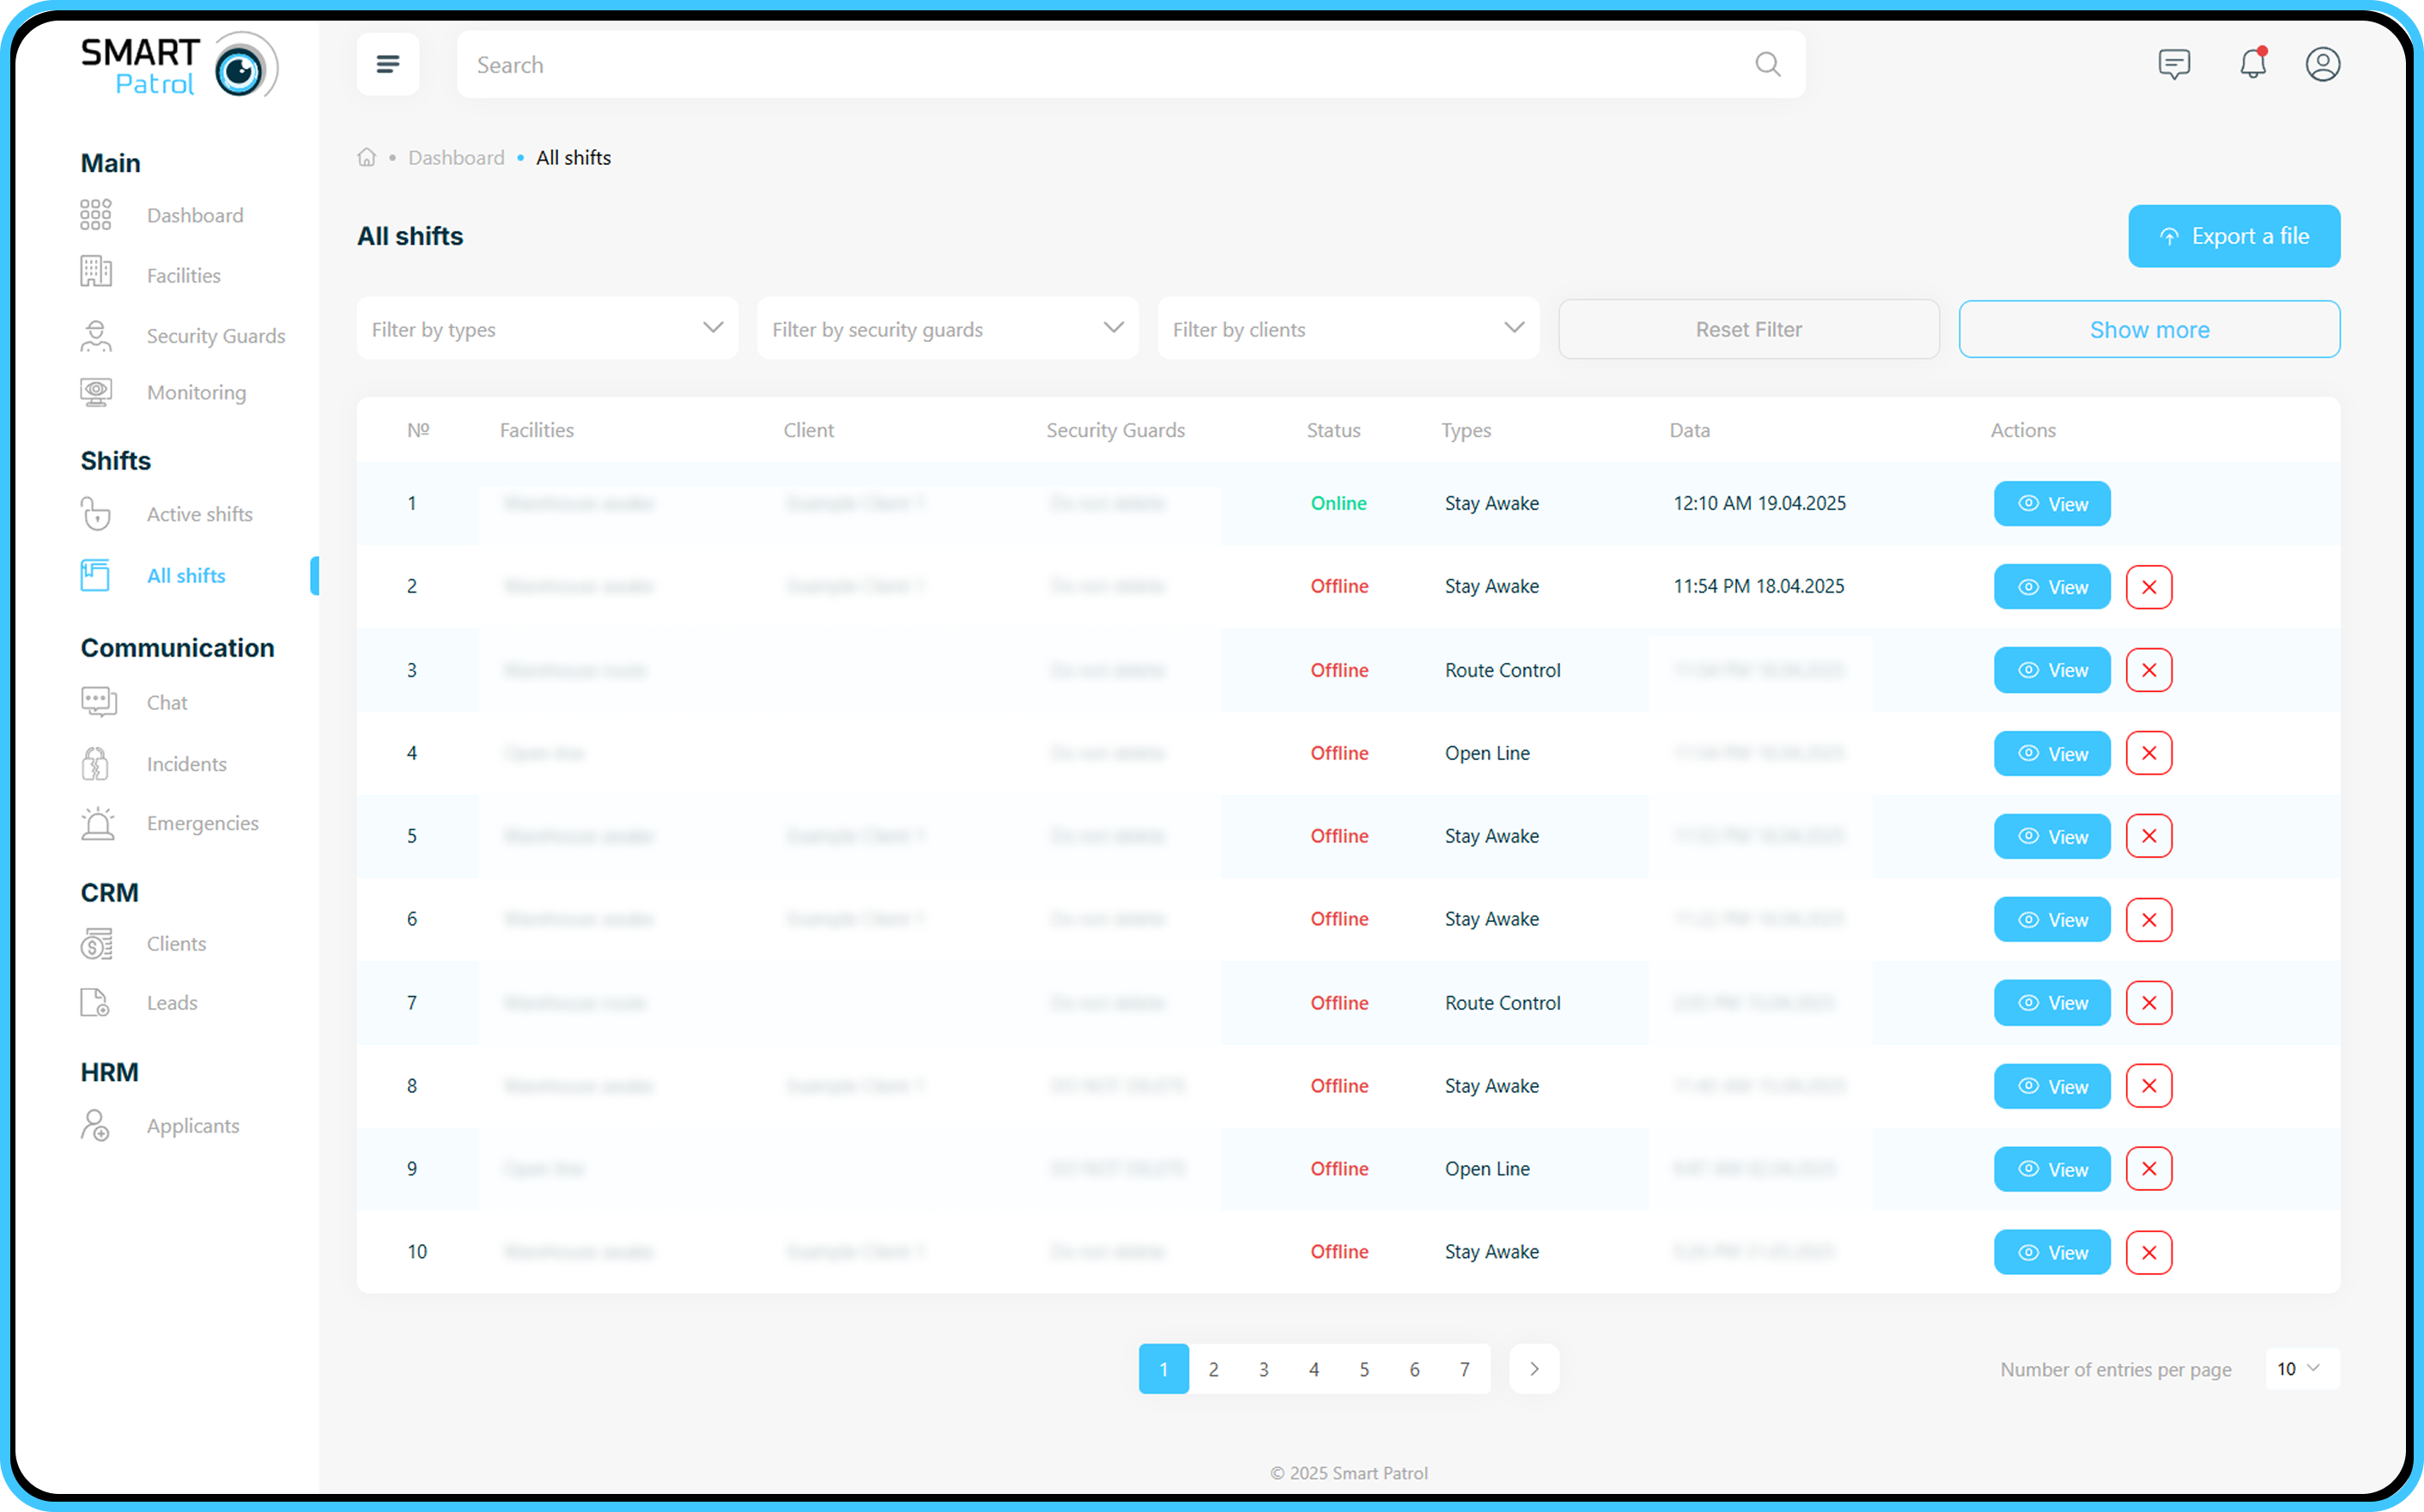
Task: Go to page 3 in pagination
Action: pos(1263,1369)
